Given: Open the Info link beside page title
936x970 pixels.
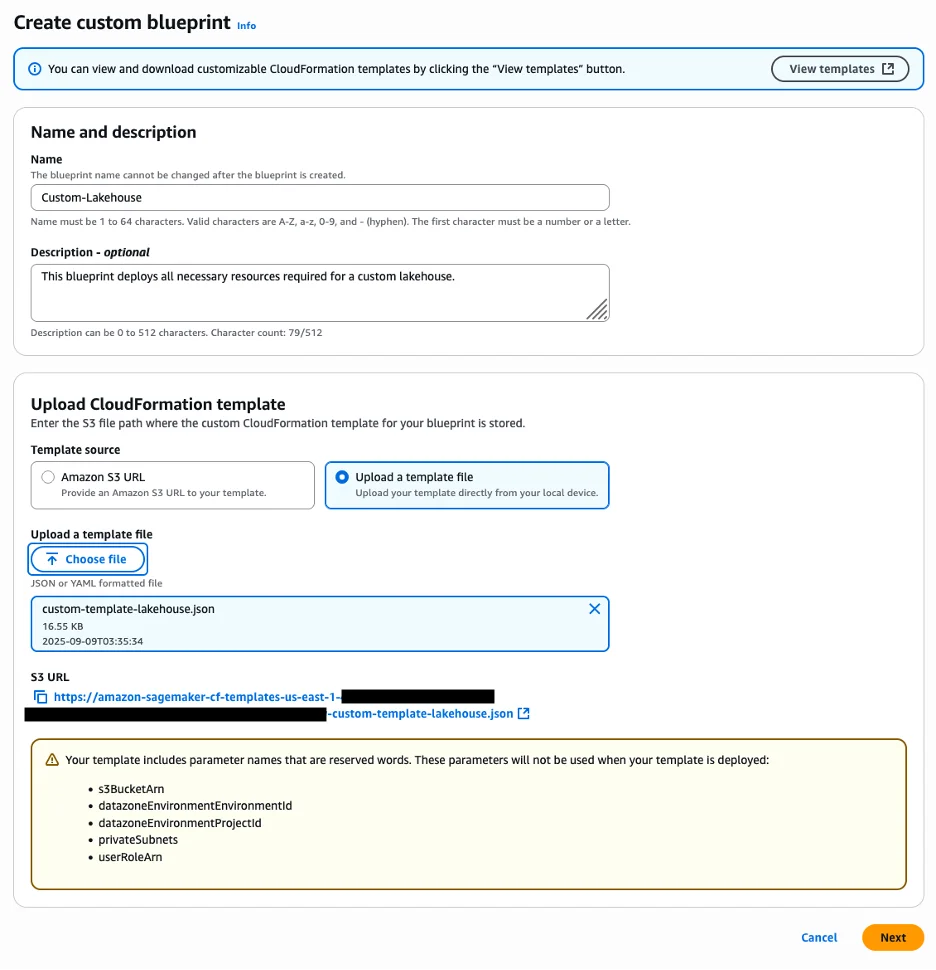Looking at the screenshot, I should (x=246, y=26).
